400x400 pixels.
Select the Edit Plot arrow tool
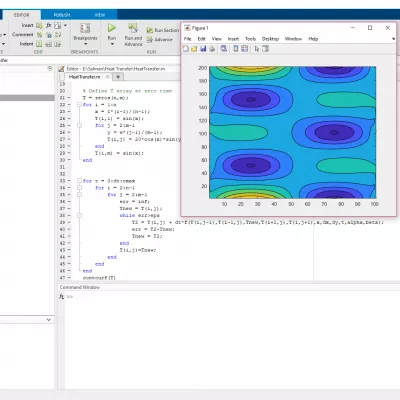coord(256,49)
